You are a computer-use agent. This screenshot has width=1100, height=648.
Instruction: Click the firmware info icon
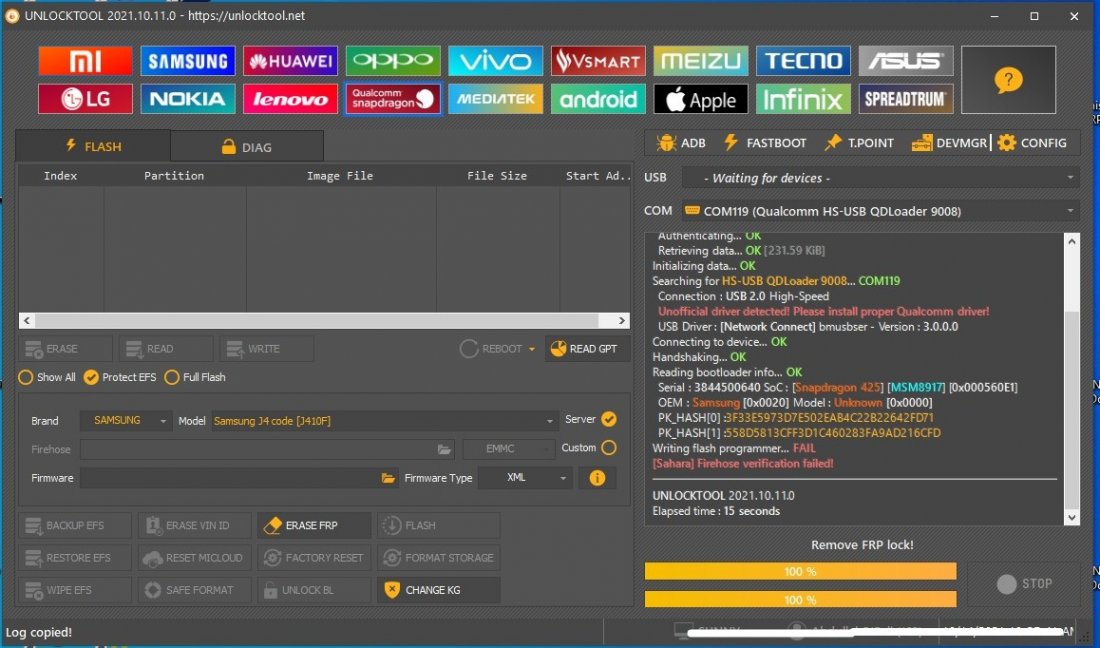point(597,478)
